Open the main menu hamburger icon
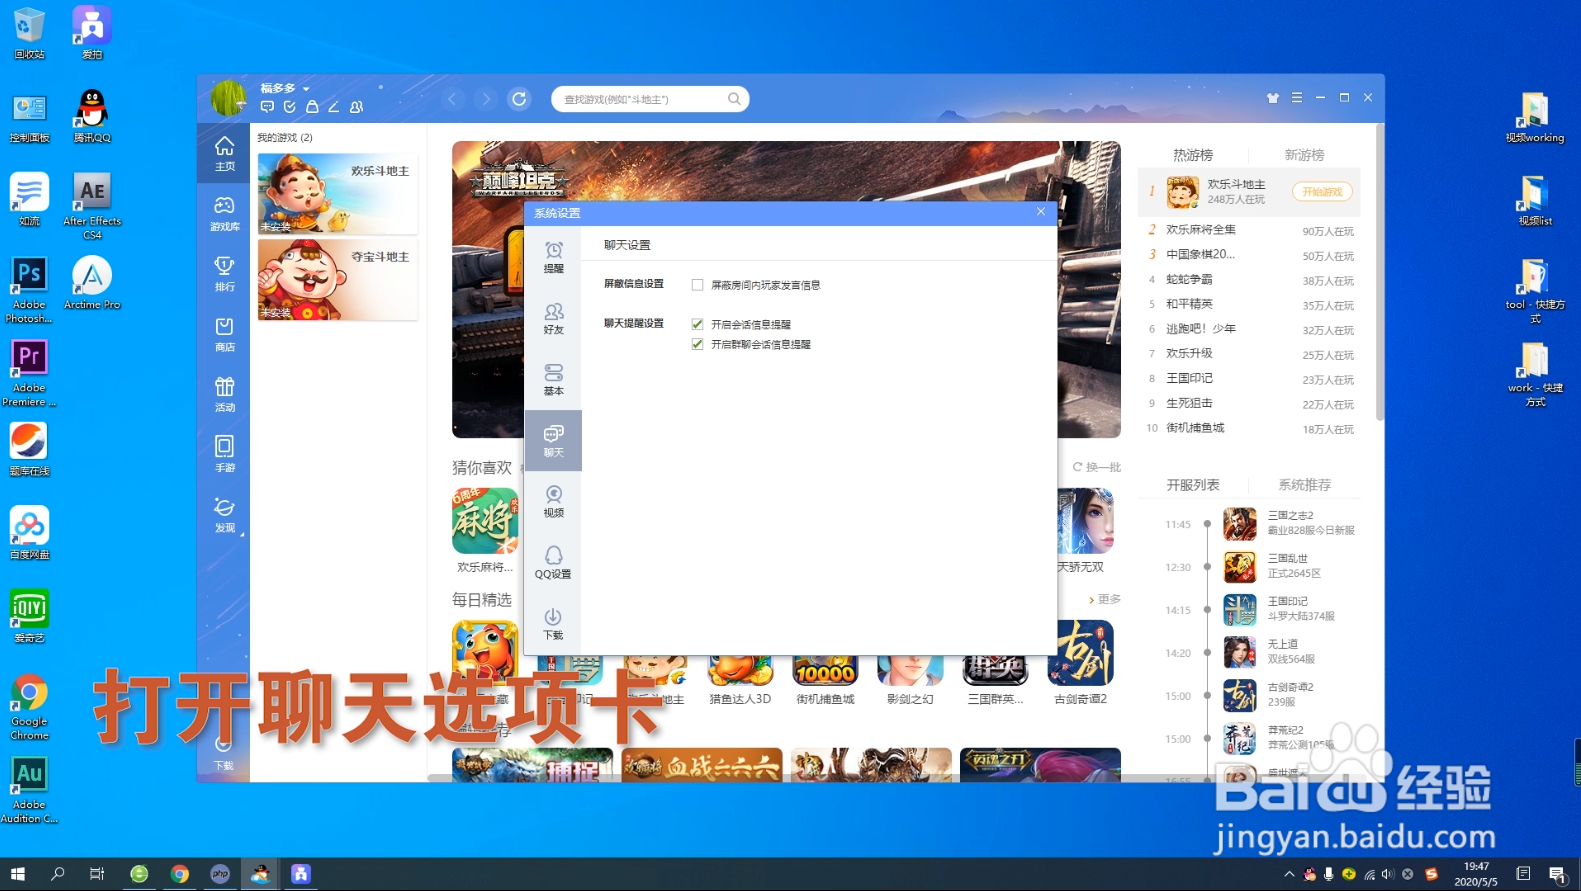Screen dimensions: 1581x891 (1297, 98)
